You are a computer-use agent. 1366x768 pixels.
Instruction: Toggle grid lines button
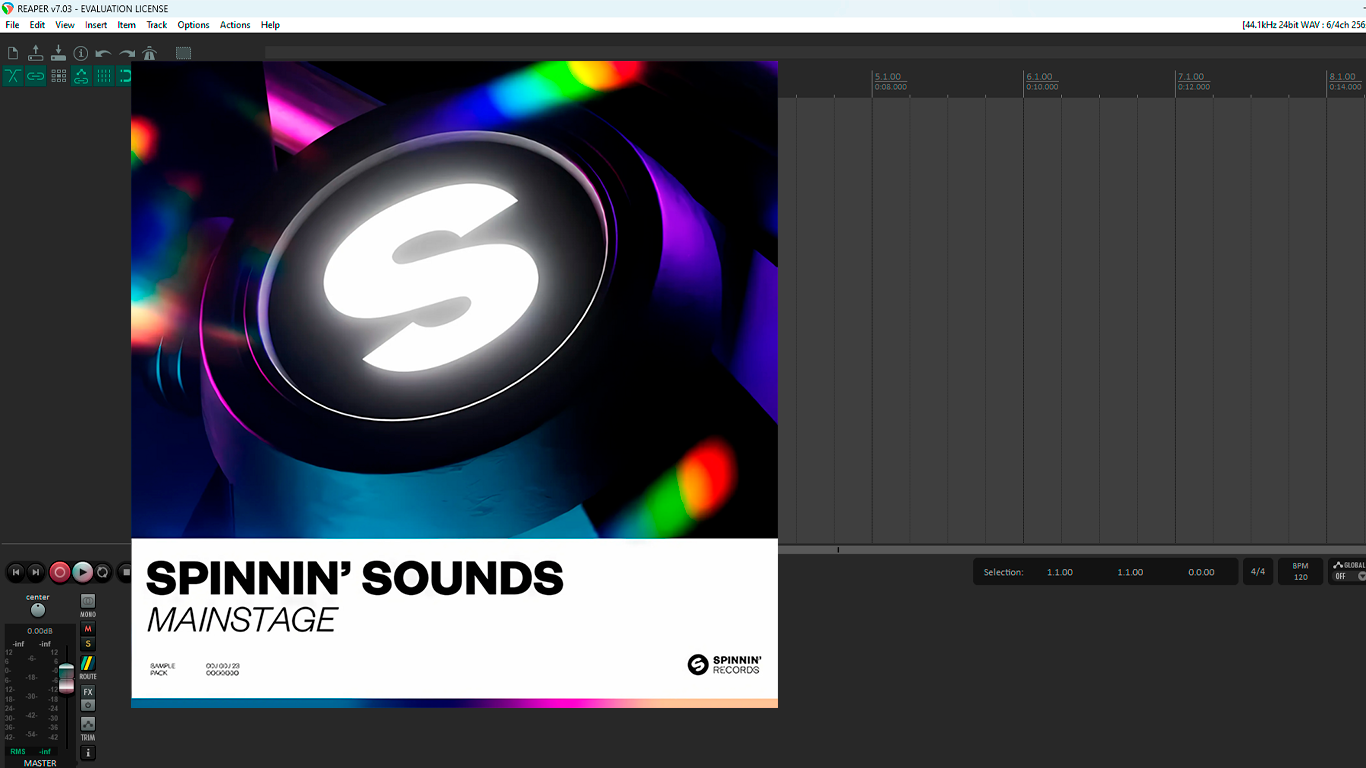click(104, 76)
